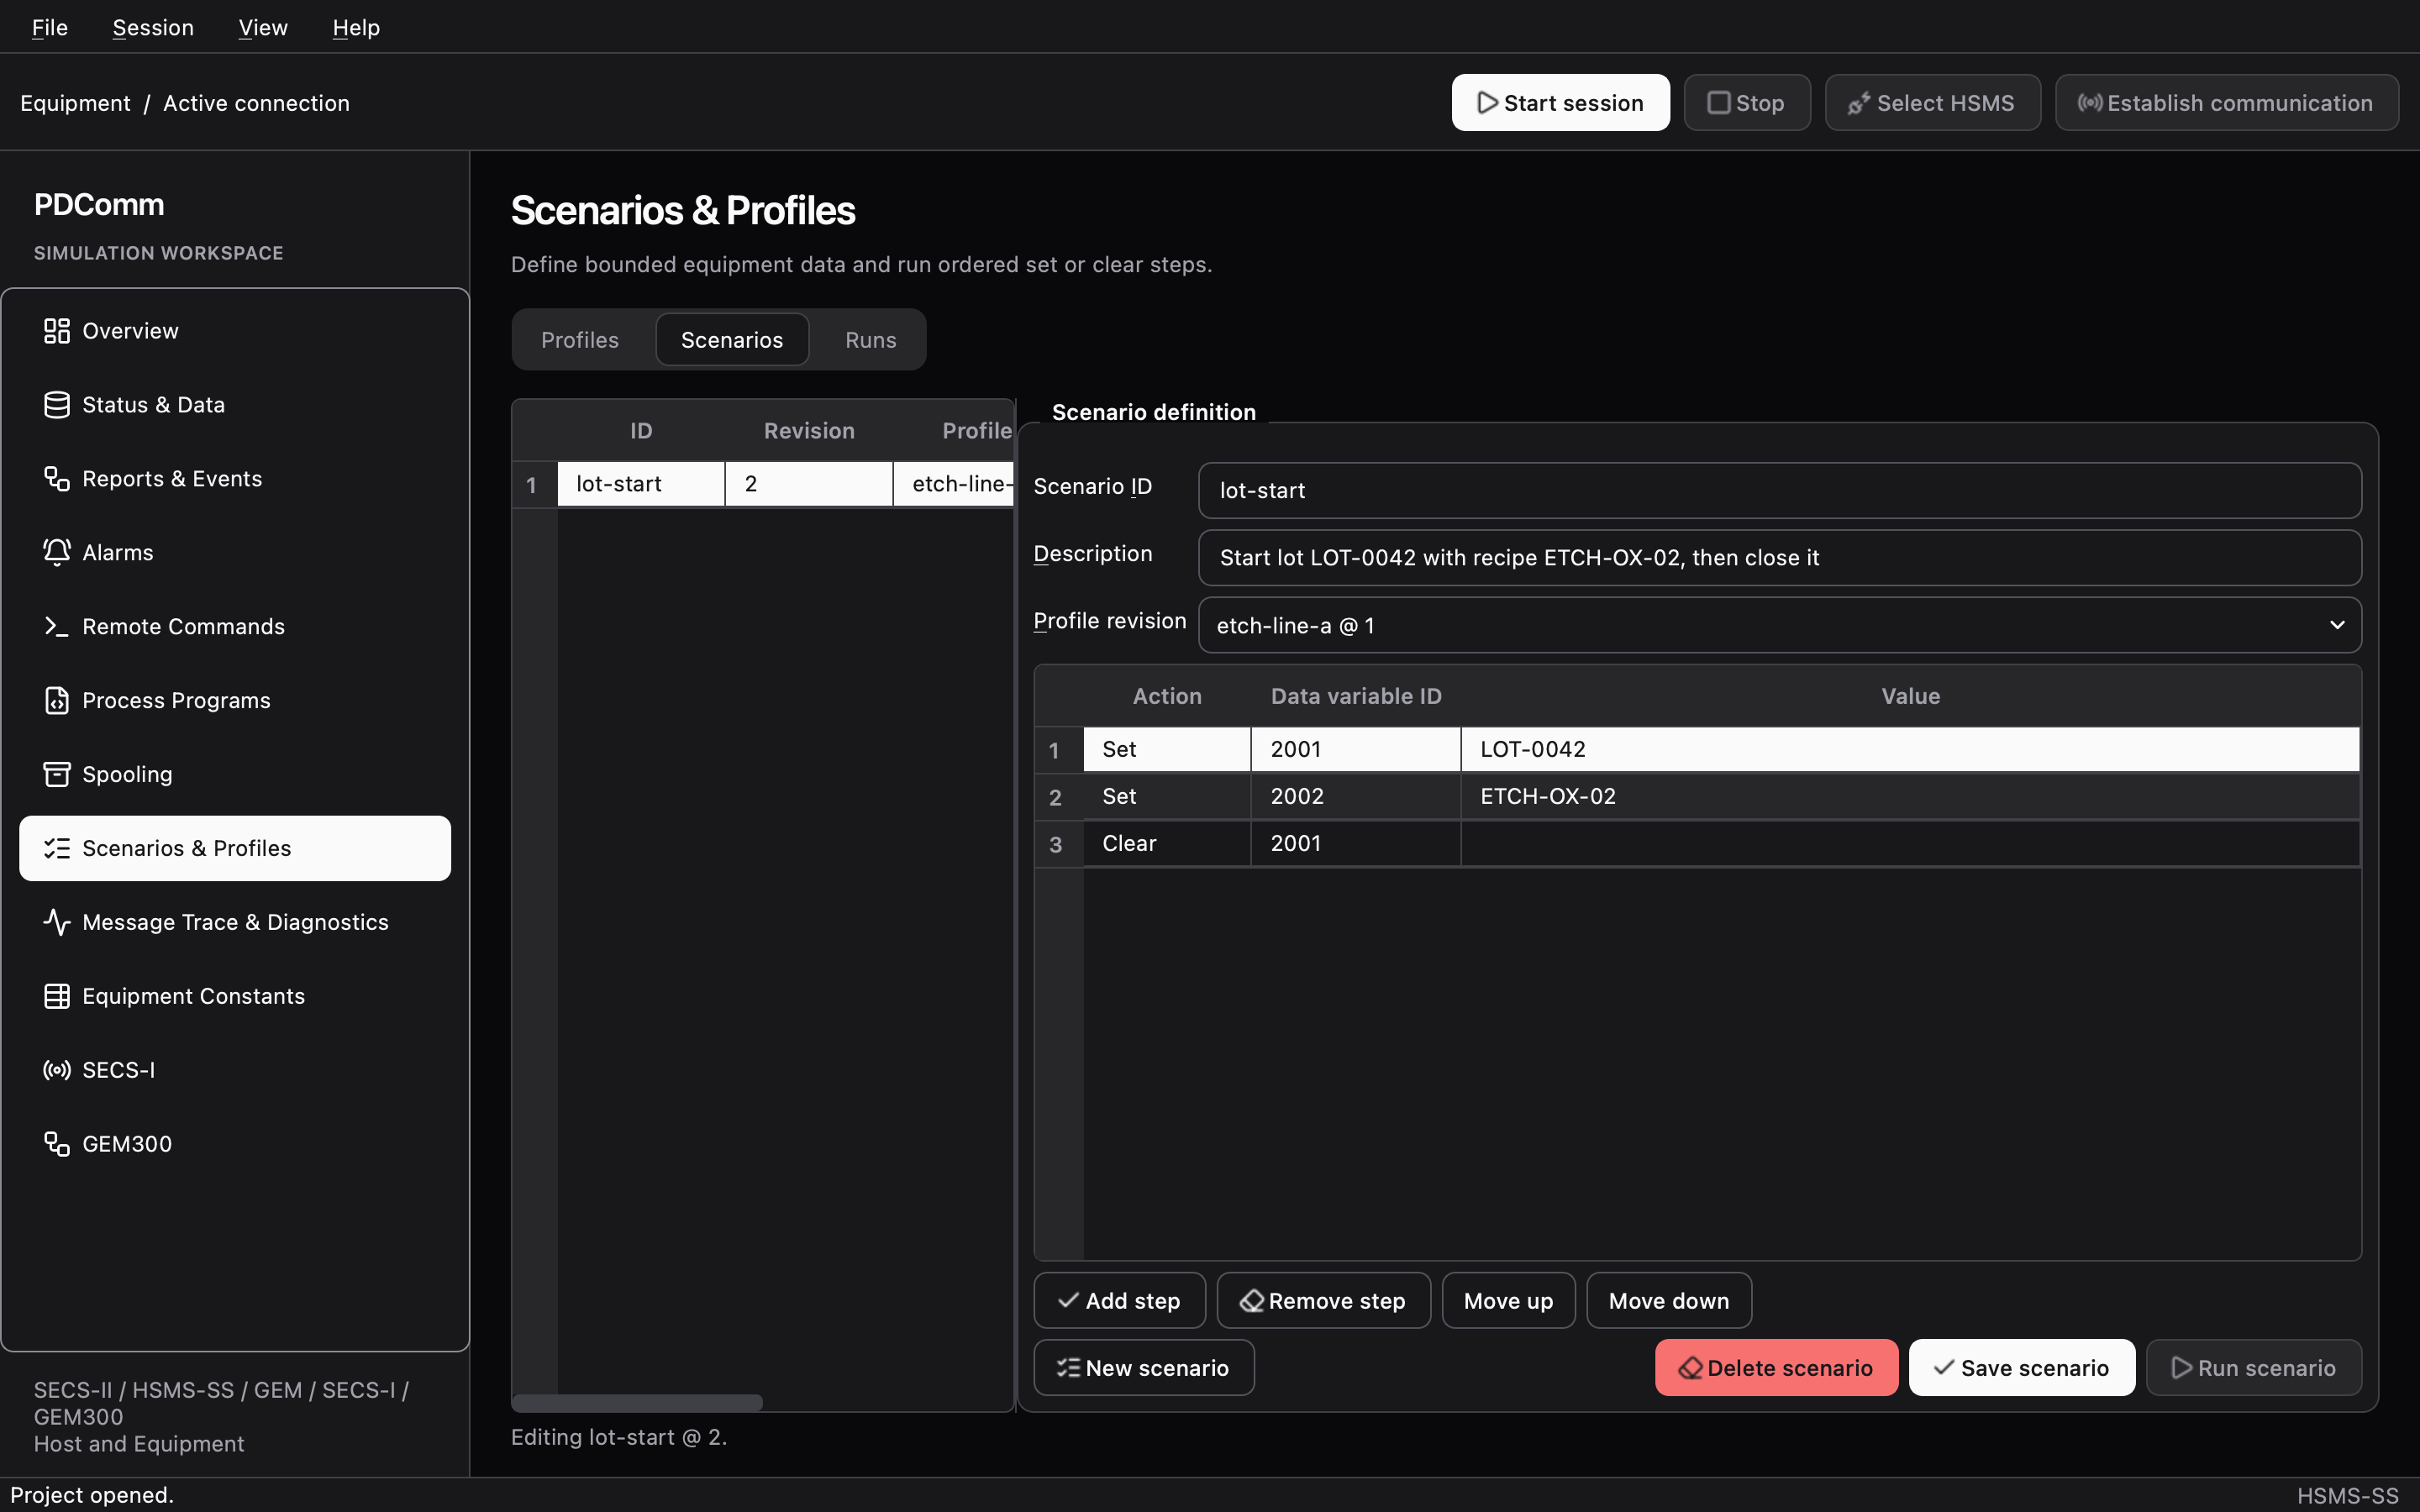This screenshot has width=2420, height=1512.
Task: Open the View menu
Action: (263, 27)
